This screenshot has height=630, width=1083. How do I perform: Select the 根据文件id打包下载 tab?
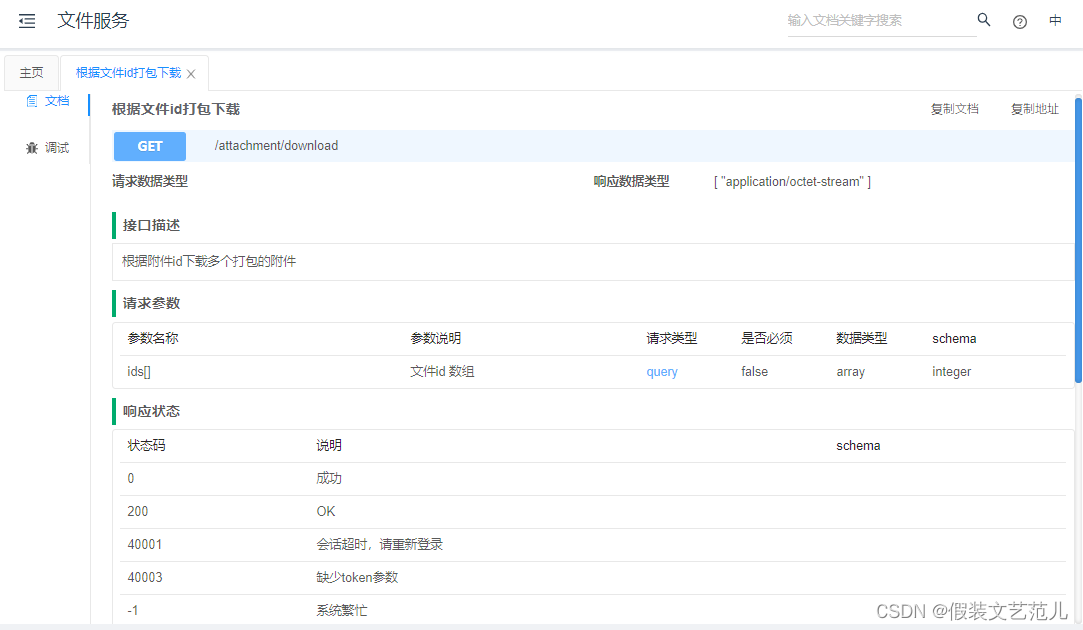pyautogui.click(x=128, y=73)
